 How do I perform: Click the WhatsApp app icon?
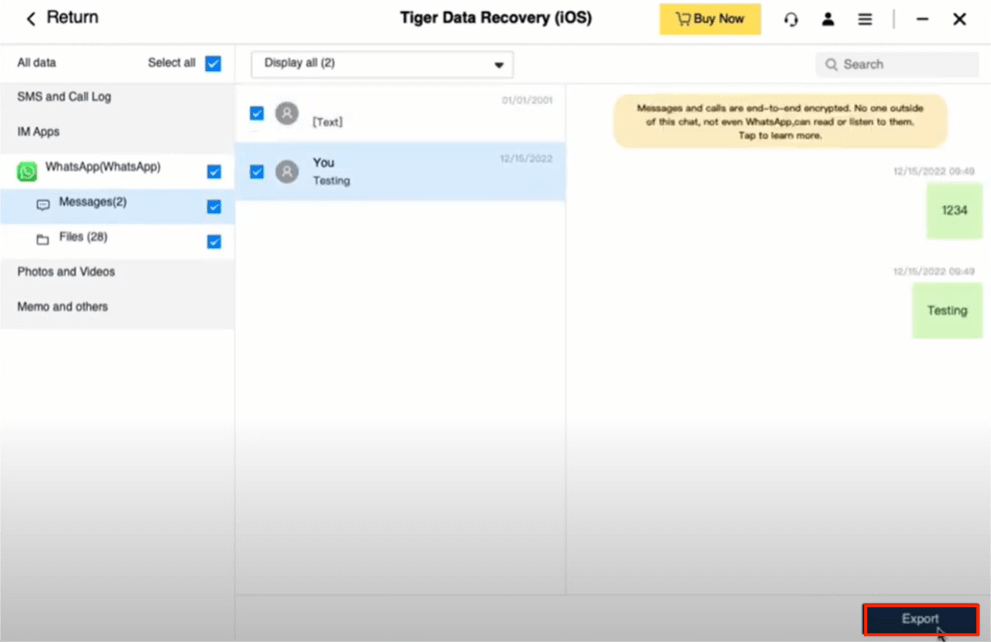click(x=27, y=171)
